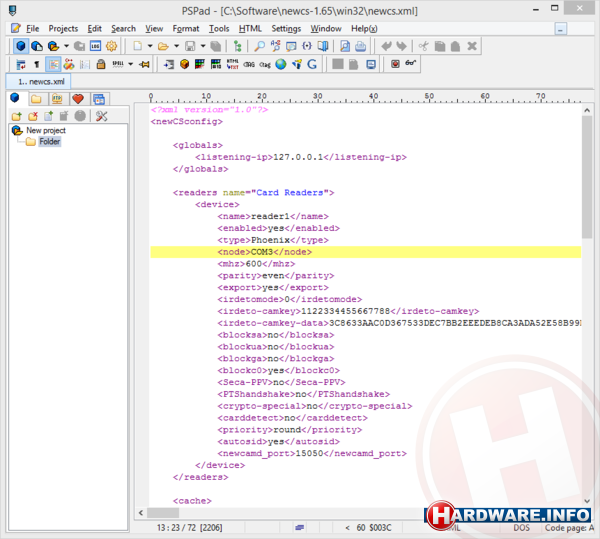Toggle the line numbers toolbar button
Viewport: 600px width, 539px height.
coord(85,64)
